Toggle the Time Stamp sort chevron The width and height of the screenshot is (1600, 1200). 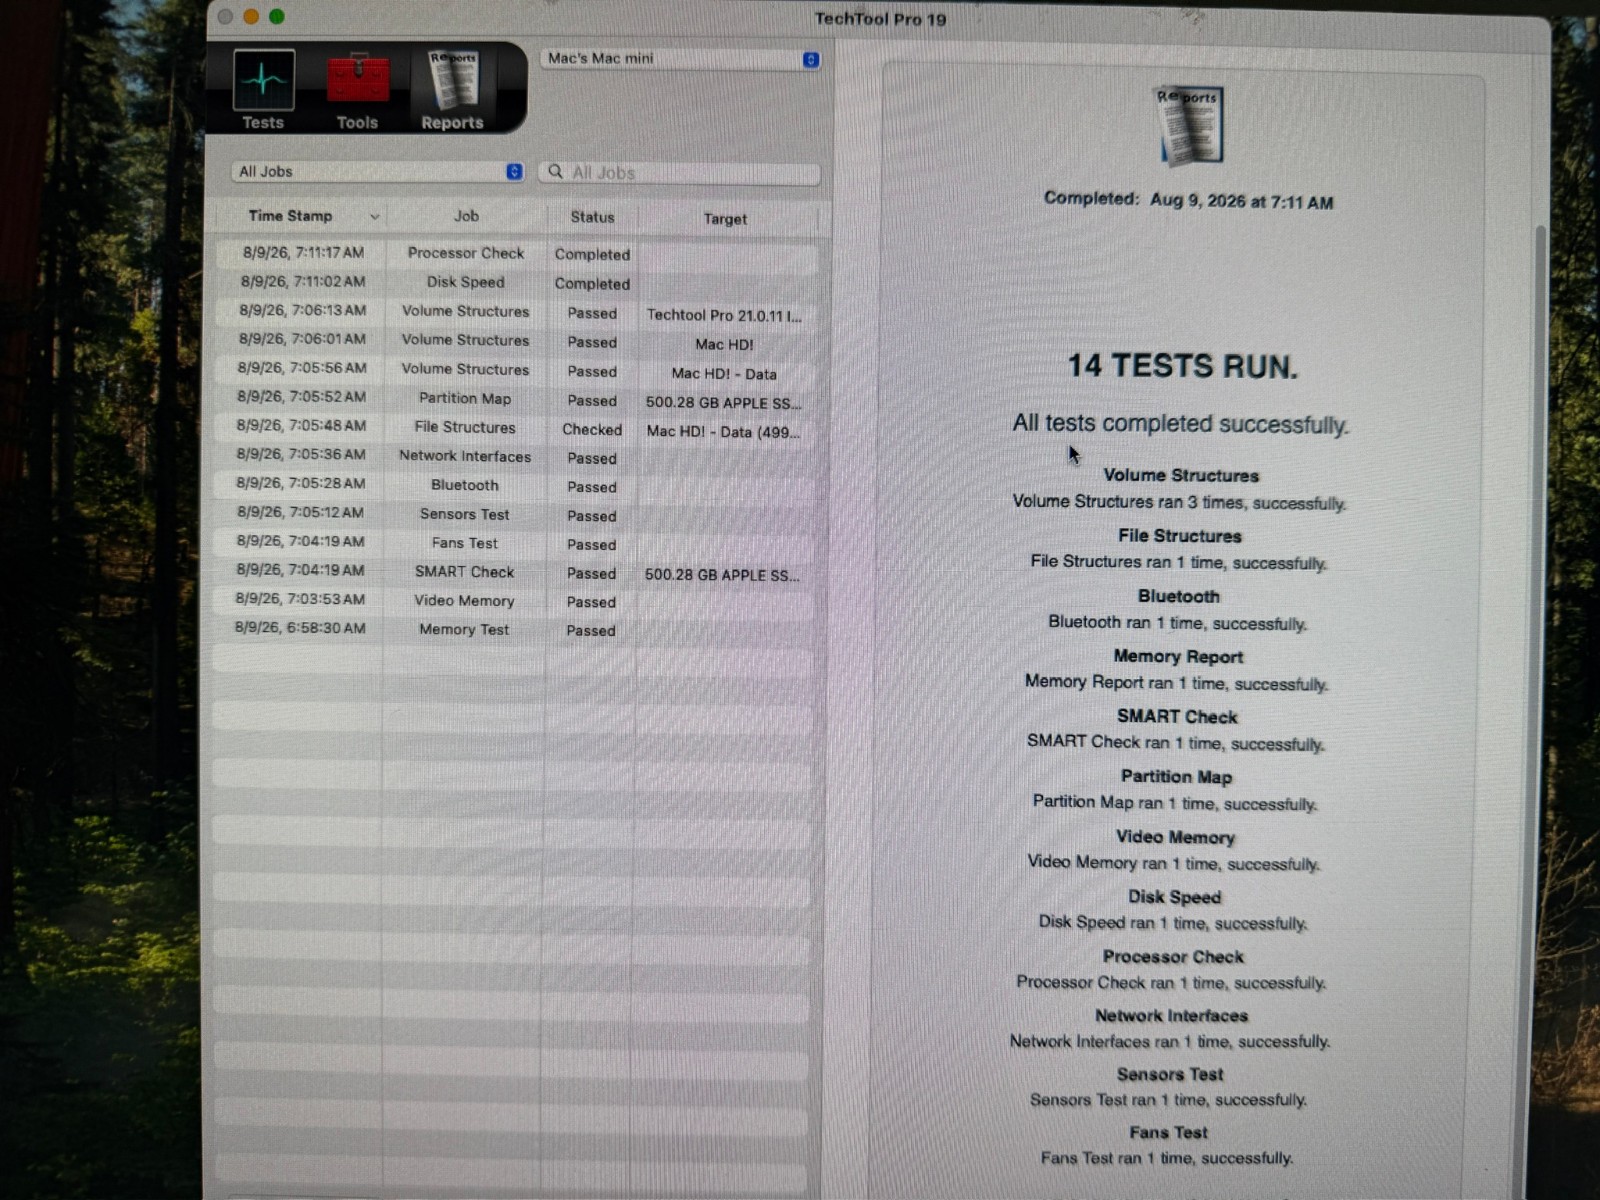374,217
